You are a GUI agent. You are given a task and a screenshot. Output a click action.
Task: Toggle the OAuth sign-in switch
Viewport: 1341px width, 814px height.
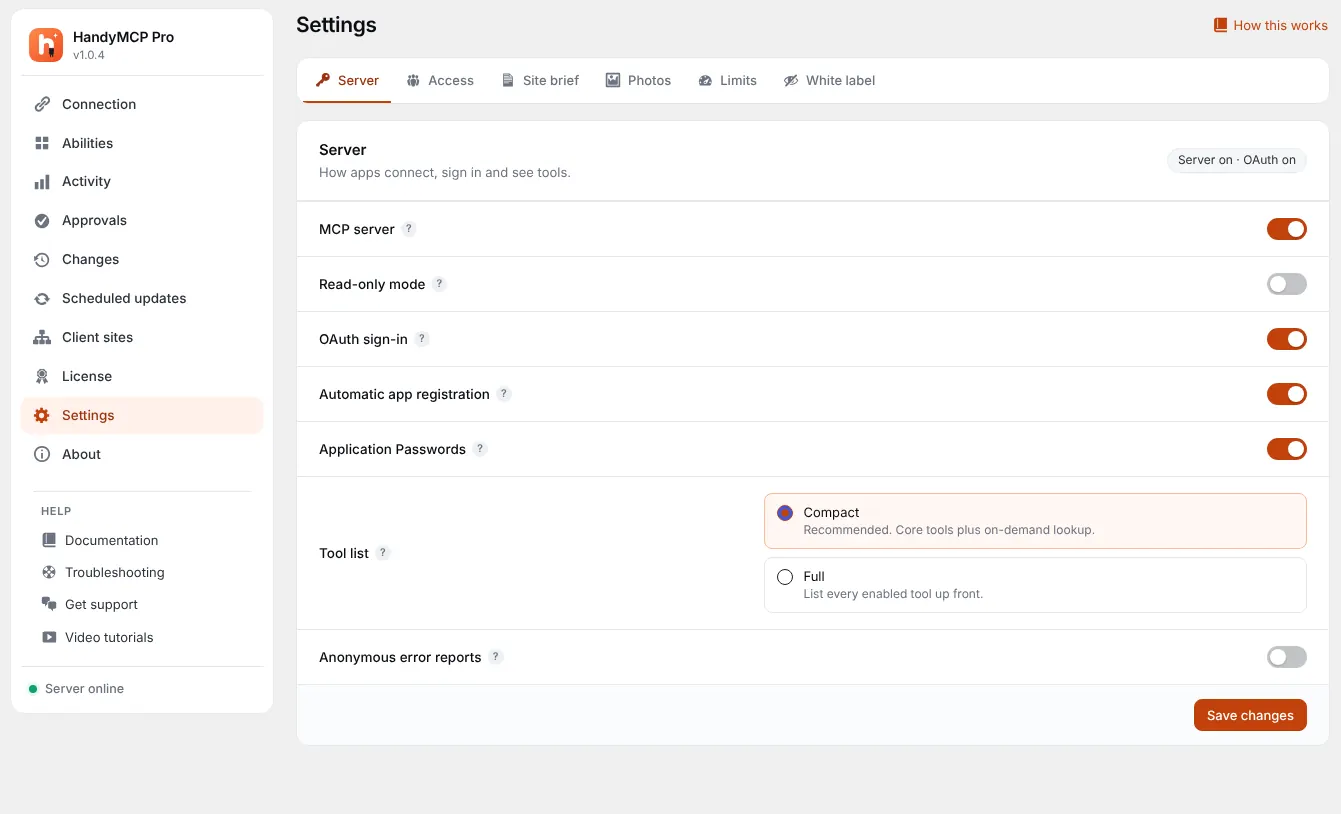(1286, 339)
